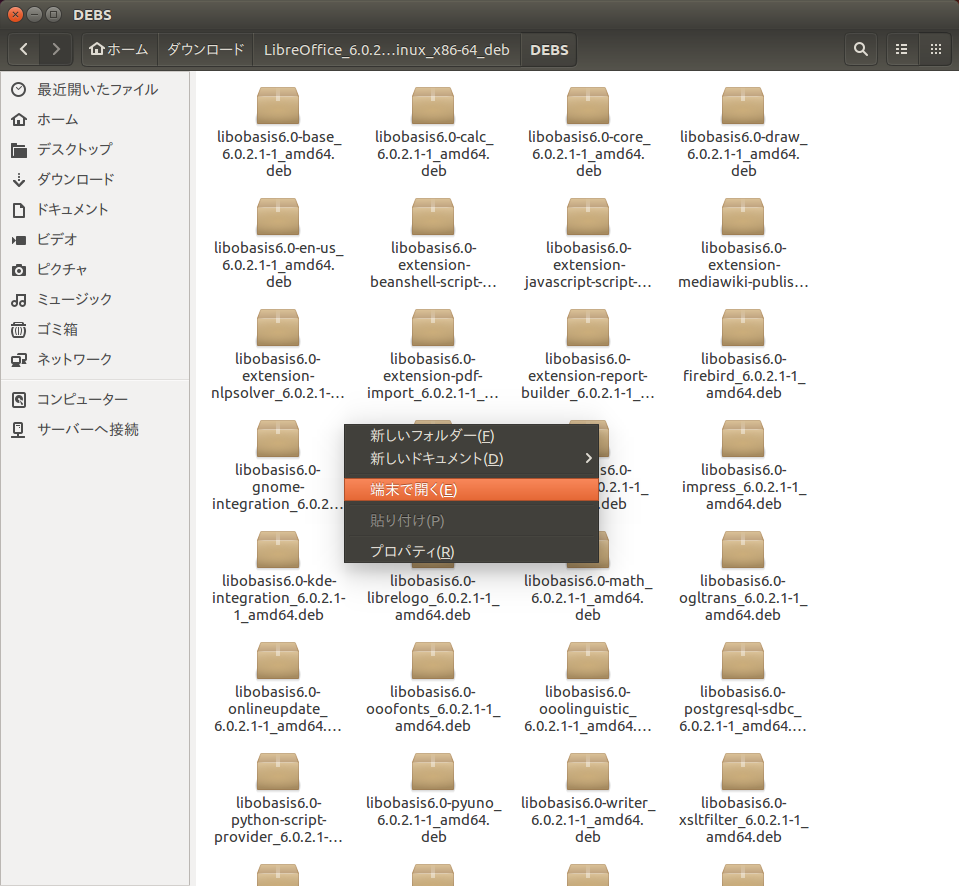This screenshot has height=886, width=959.
Task: Choose サーバーへ接続 in the sidebar
Action: coord(95,429)
